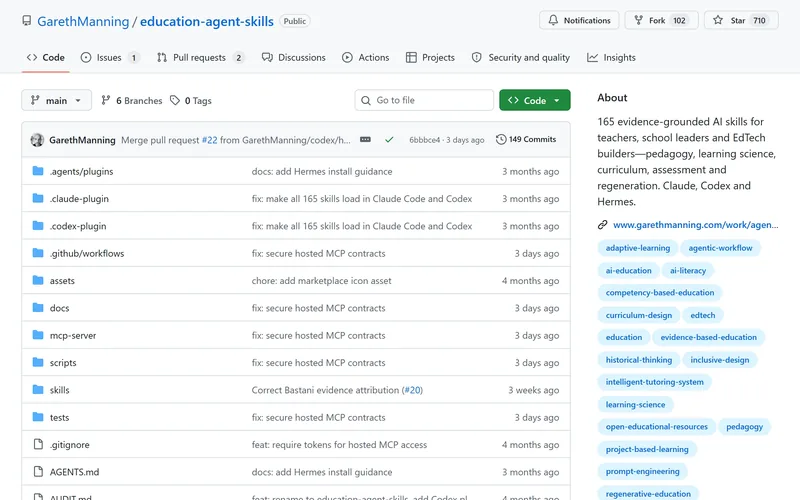Expand the green Code dropdown button

pos(535,101)
